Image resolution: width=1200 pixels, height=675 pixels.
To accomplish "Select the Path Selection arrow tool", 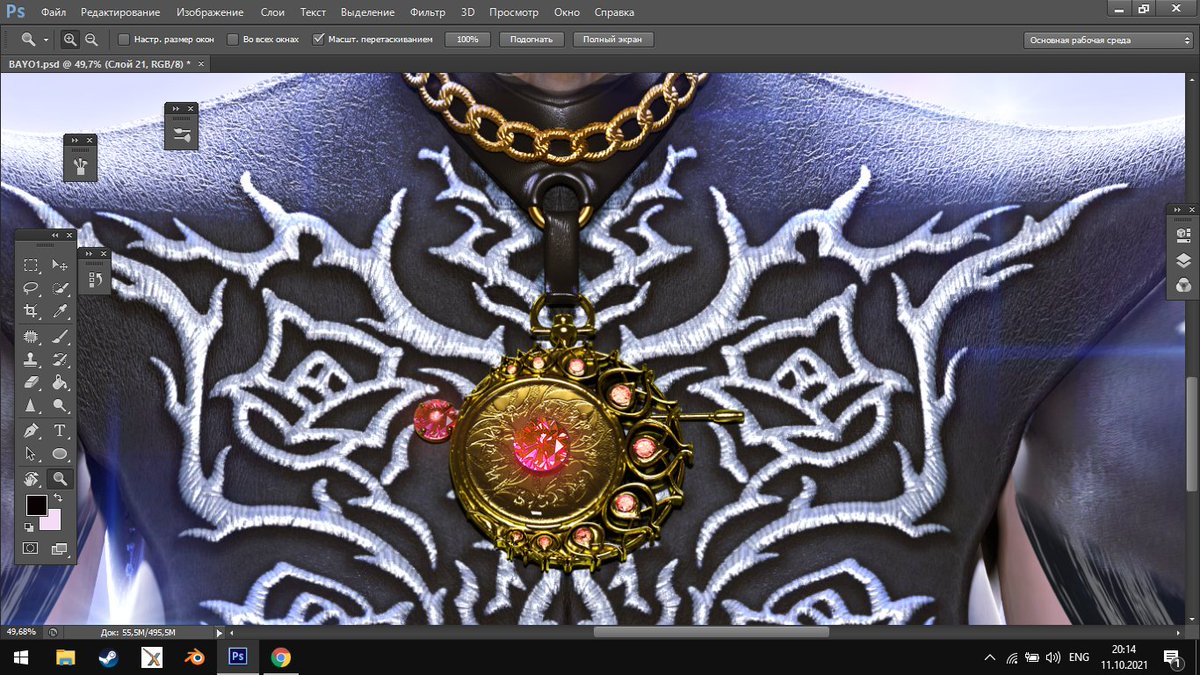I will coord(31,454).
